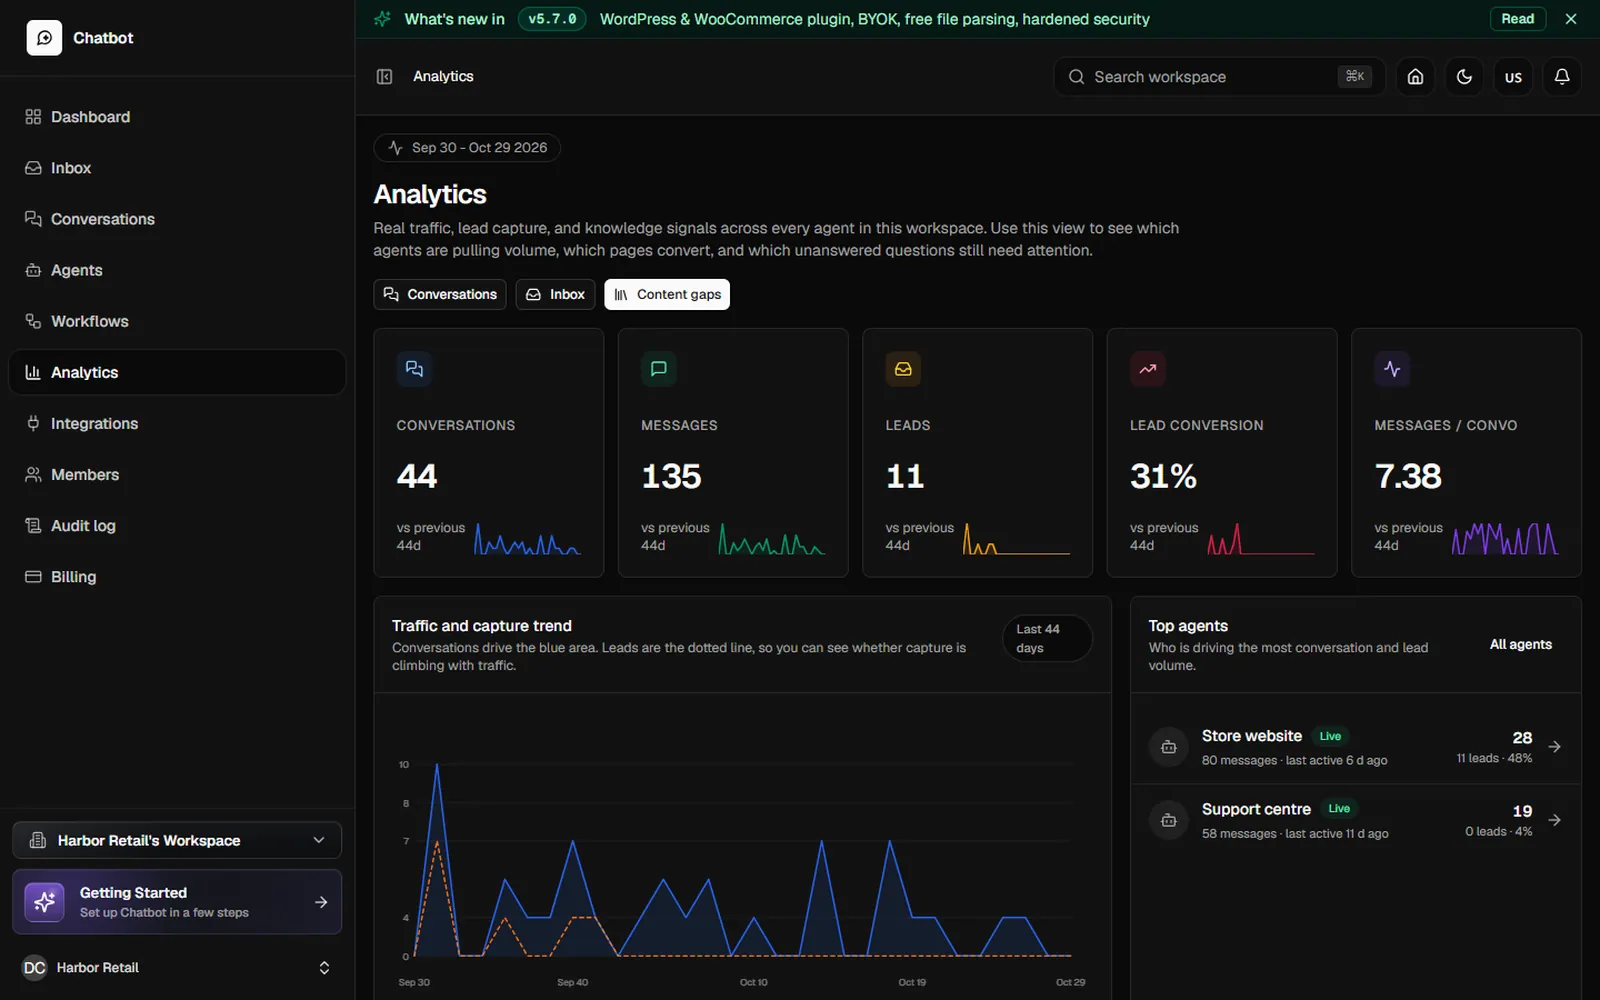Click the Store website robot icon
The height and width of the screenshot is (1000, 1600).
1168,747
